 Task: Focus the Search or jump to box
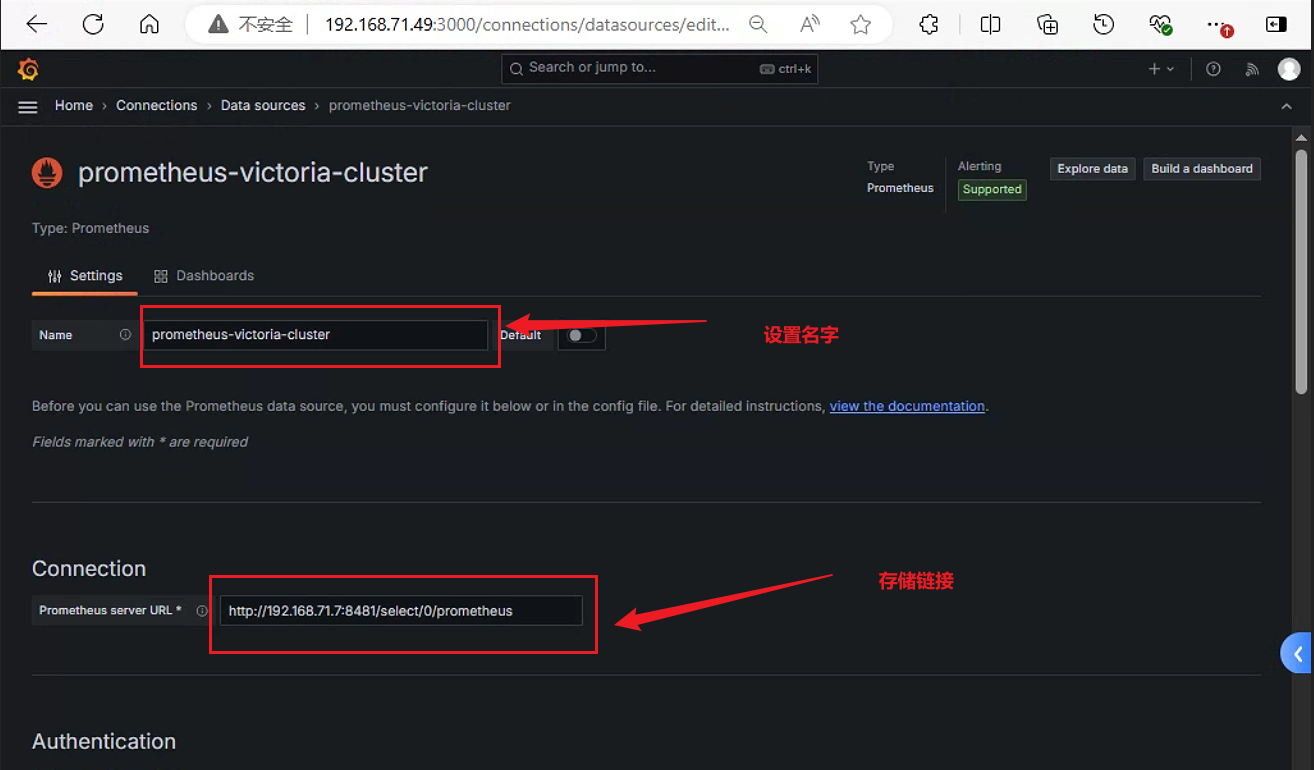pos(659,68)
